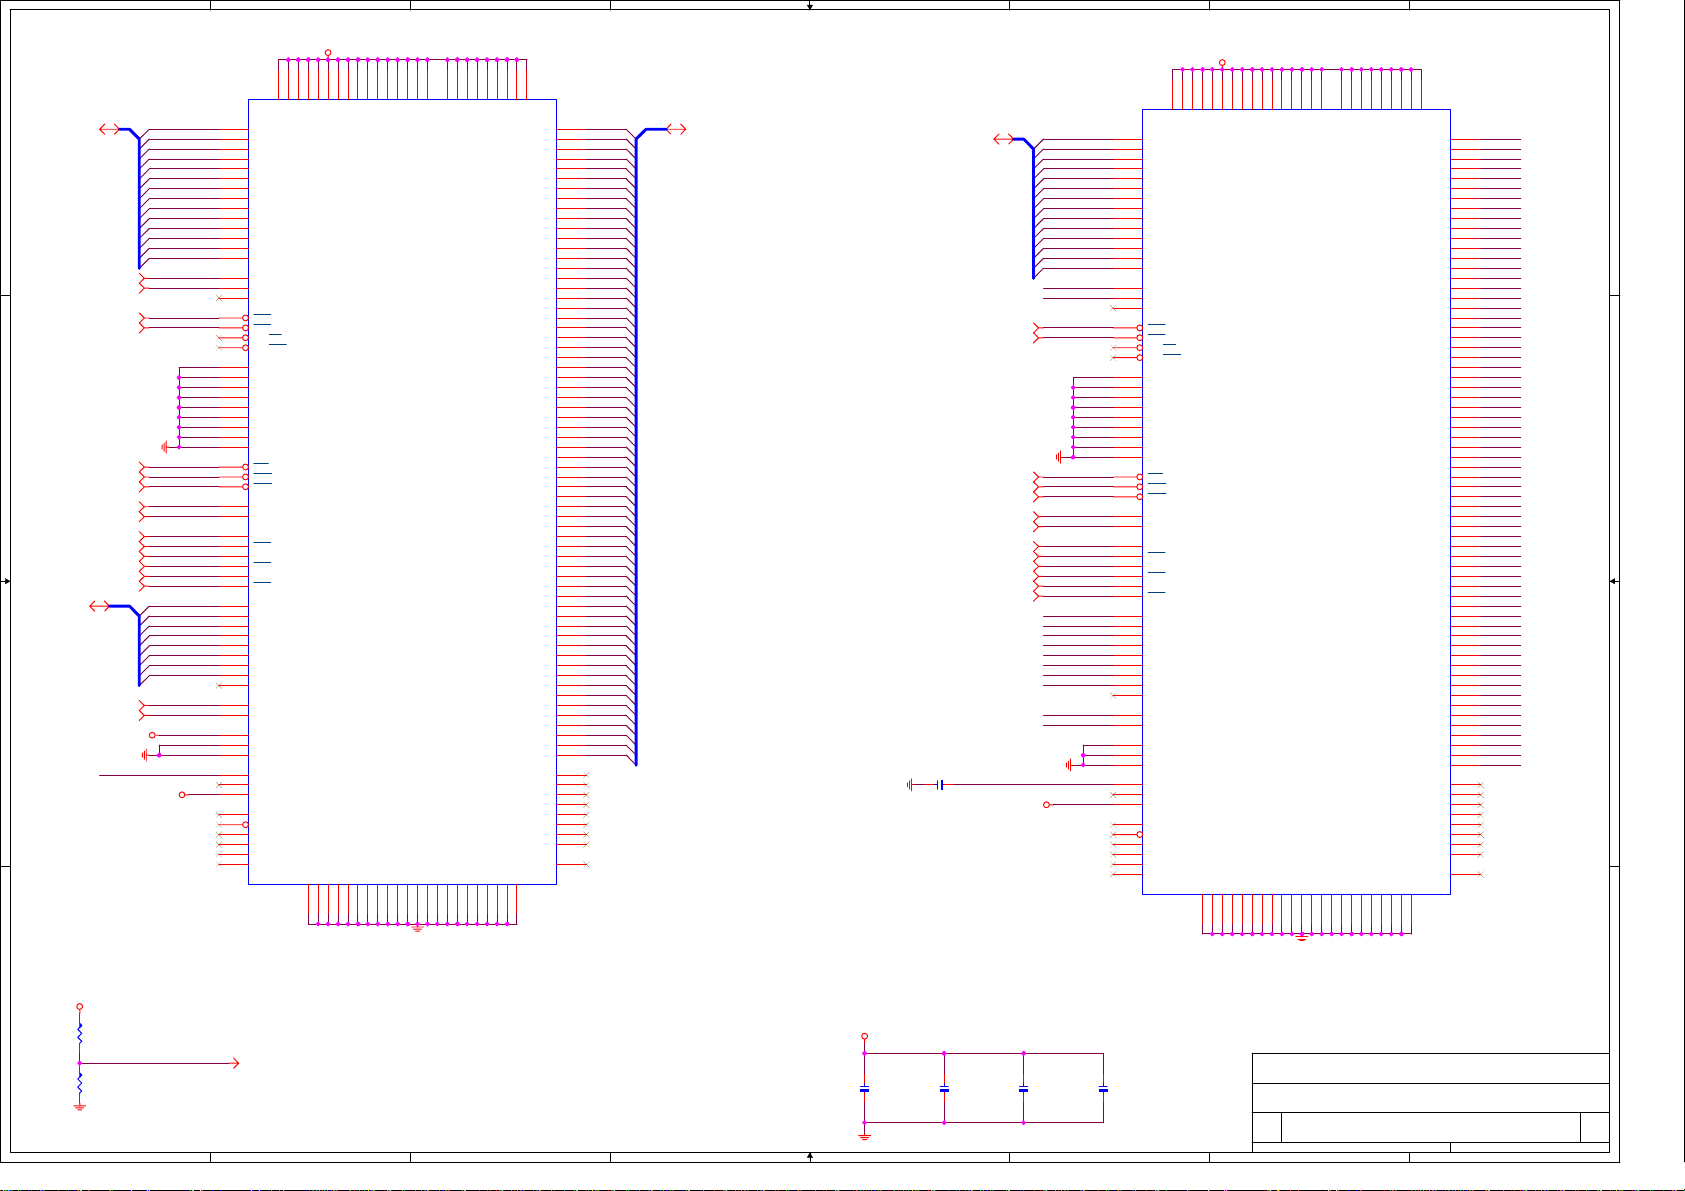Select the series capacitor left of right IC
The width and height of the screenshot is (1685, 1191).
click(x=940, y=785)
